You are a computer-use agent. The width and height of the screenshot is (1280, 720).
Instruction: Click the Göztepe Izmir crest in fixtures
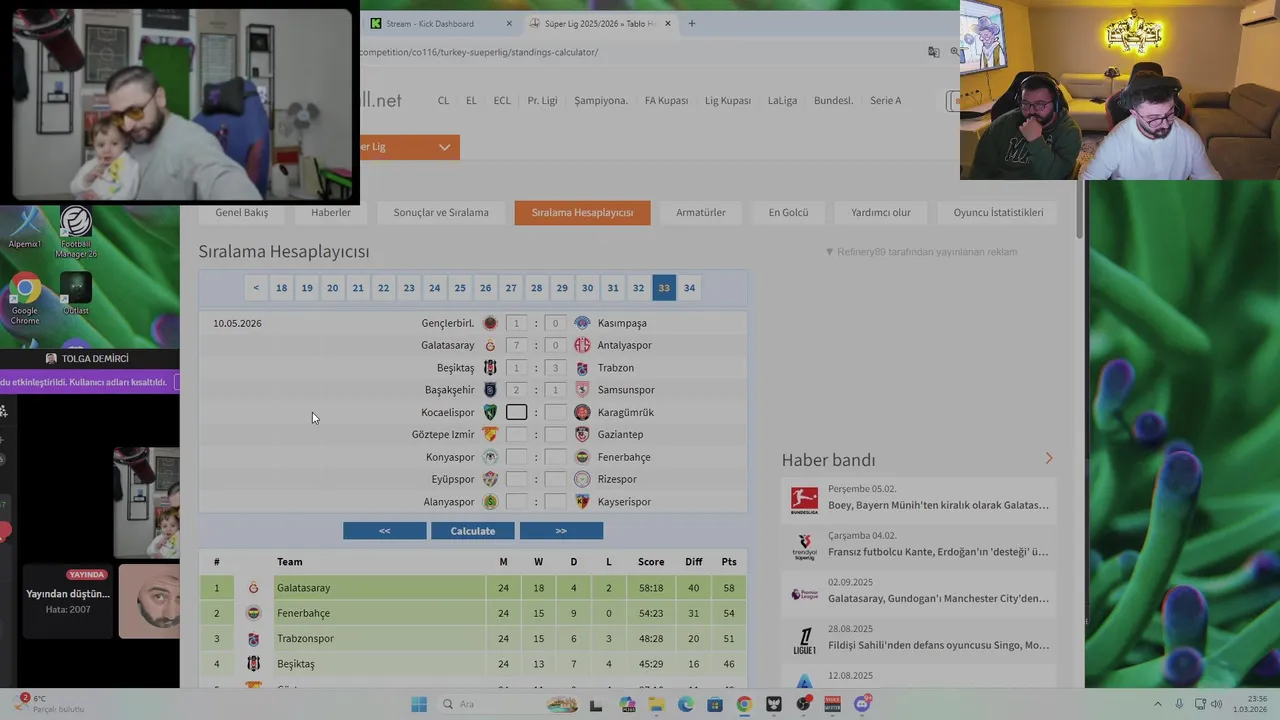[x=490, y=434]
